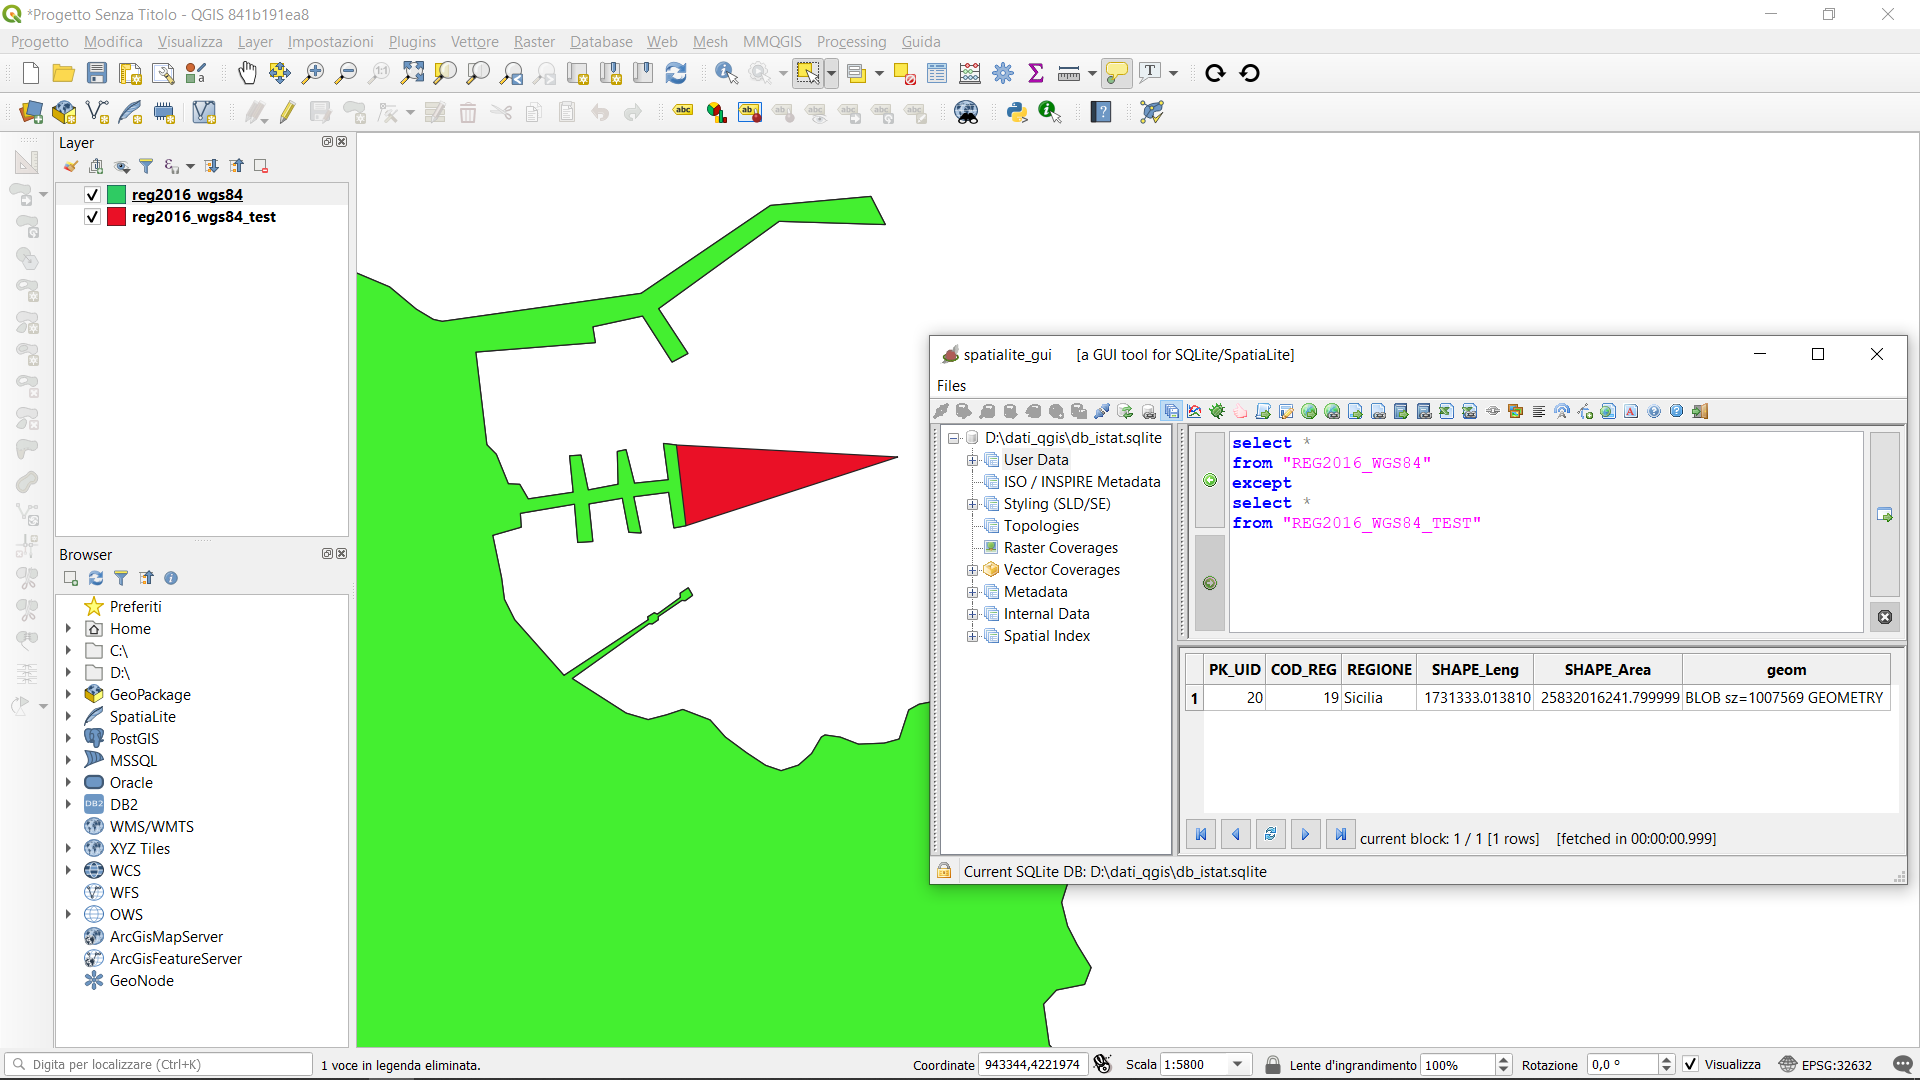Click the Refresh map canvas icon
The width and height of the screenshot is (1920, 1080).
coord(676,73)
